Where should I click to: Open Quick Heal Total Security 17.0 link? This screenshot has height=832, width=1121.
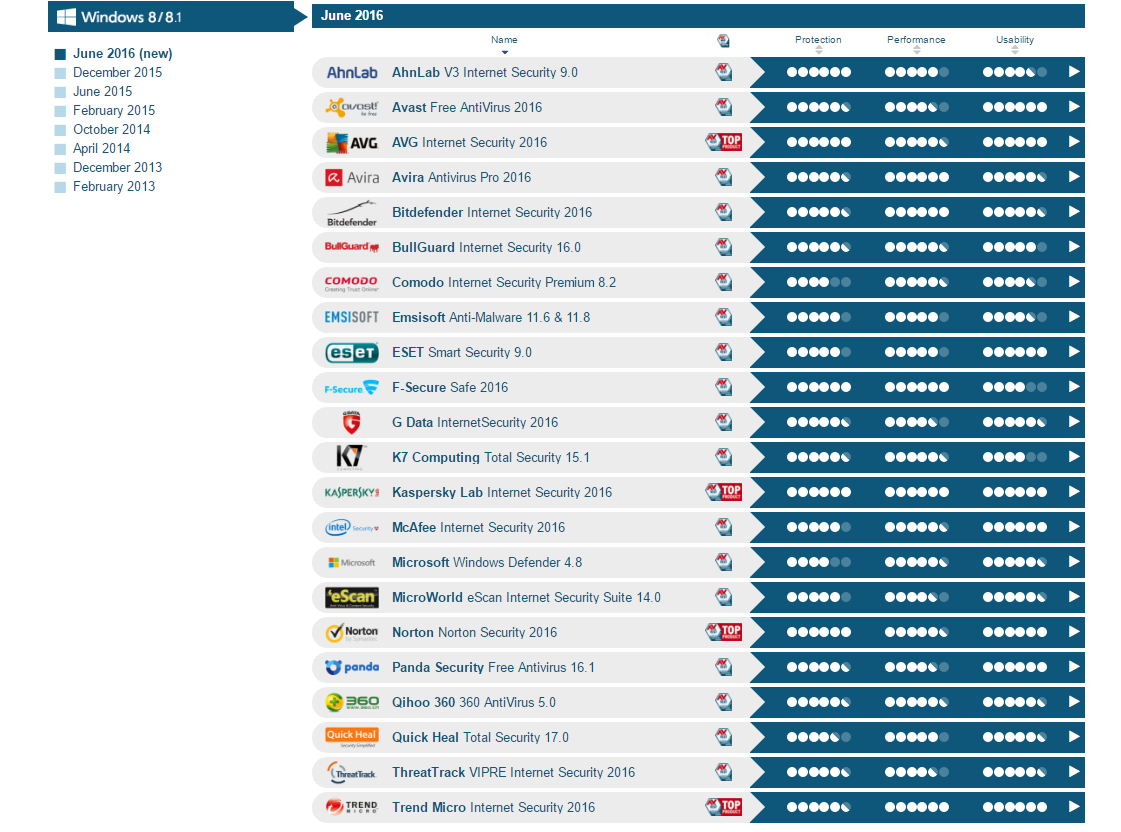coord(480,738)
